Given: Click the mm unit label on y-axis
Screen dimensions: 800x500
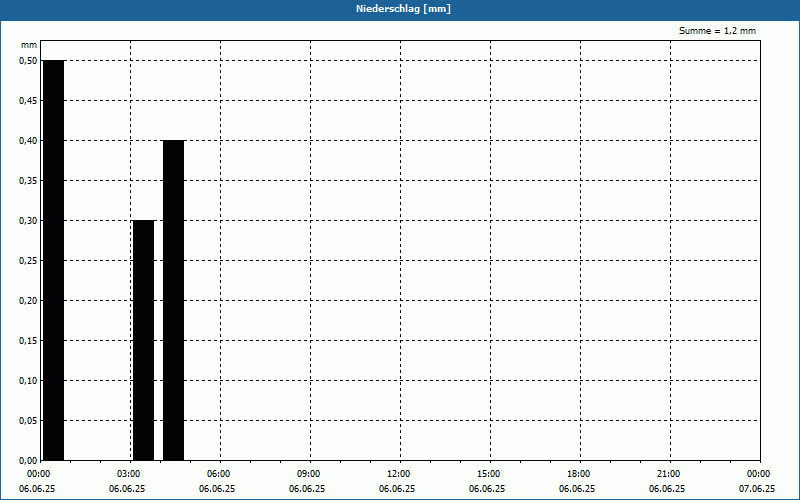Looking at the screenshot, I should (29, 45).
